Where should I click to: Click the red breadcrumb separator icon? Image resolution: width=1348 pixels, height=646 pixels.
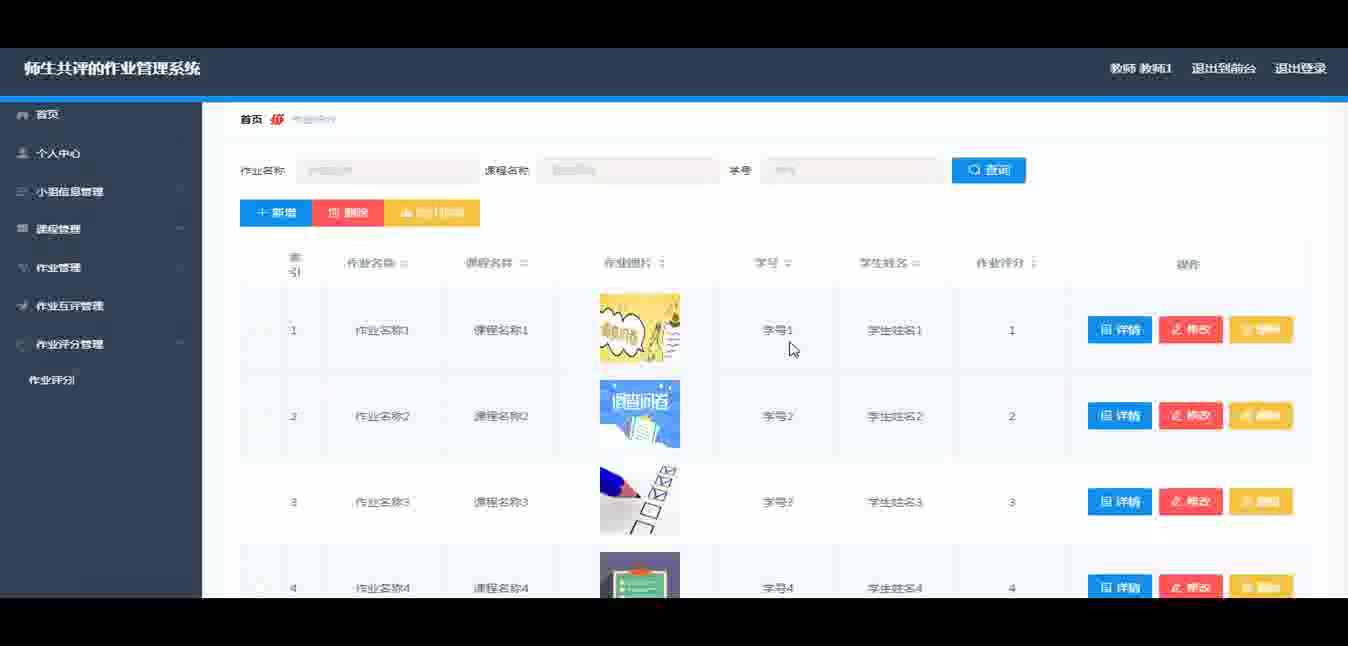pyautogui.click(x=277, y=119)
